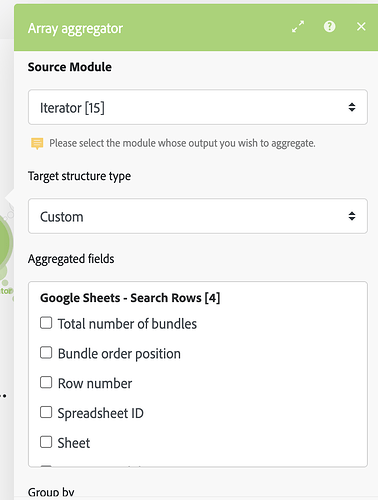Open the Source Module dropdown
This screenshot has width=378, height=500.
pyautogui.click(x=198, y=107)
